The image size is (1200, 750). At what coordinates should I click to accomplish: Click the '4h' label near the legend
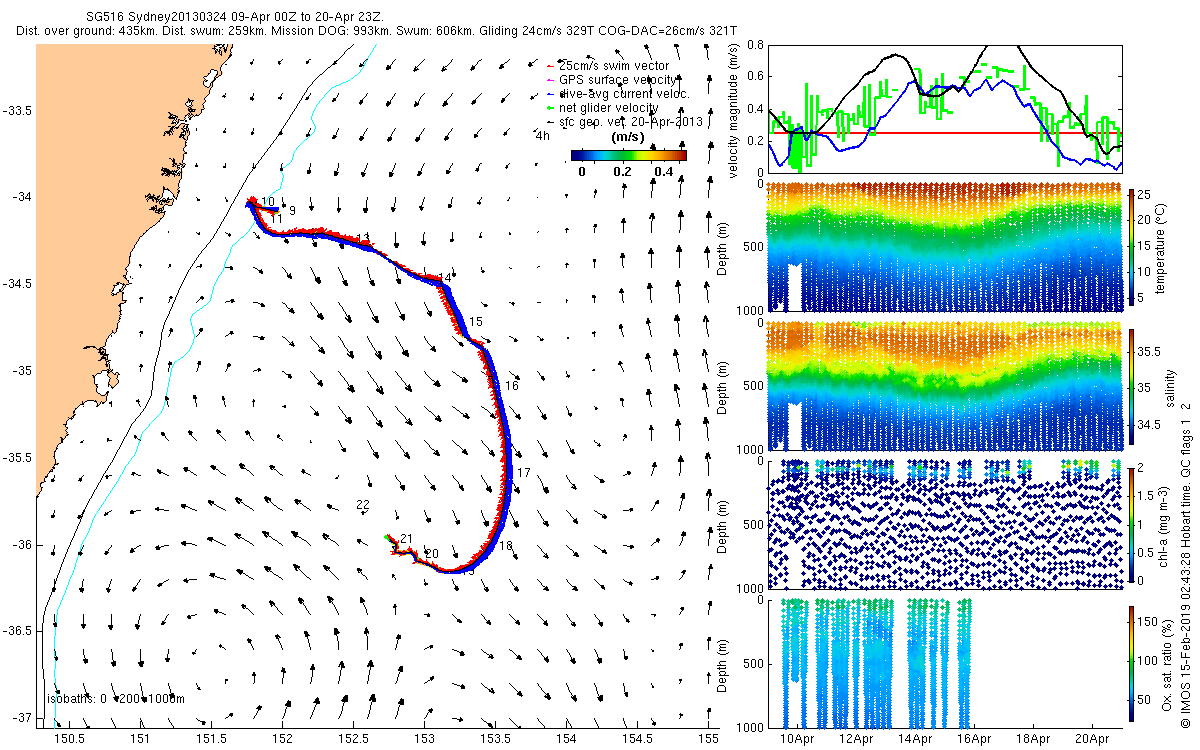pyautogui.click(x=544, y=135)
